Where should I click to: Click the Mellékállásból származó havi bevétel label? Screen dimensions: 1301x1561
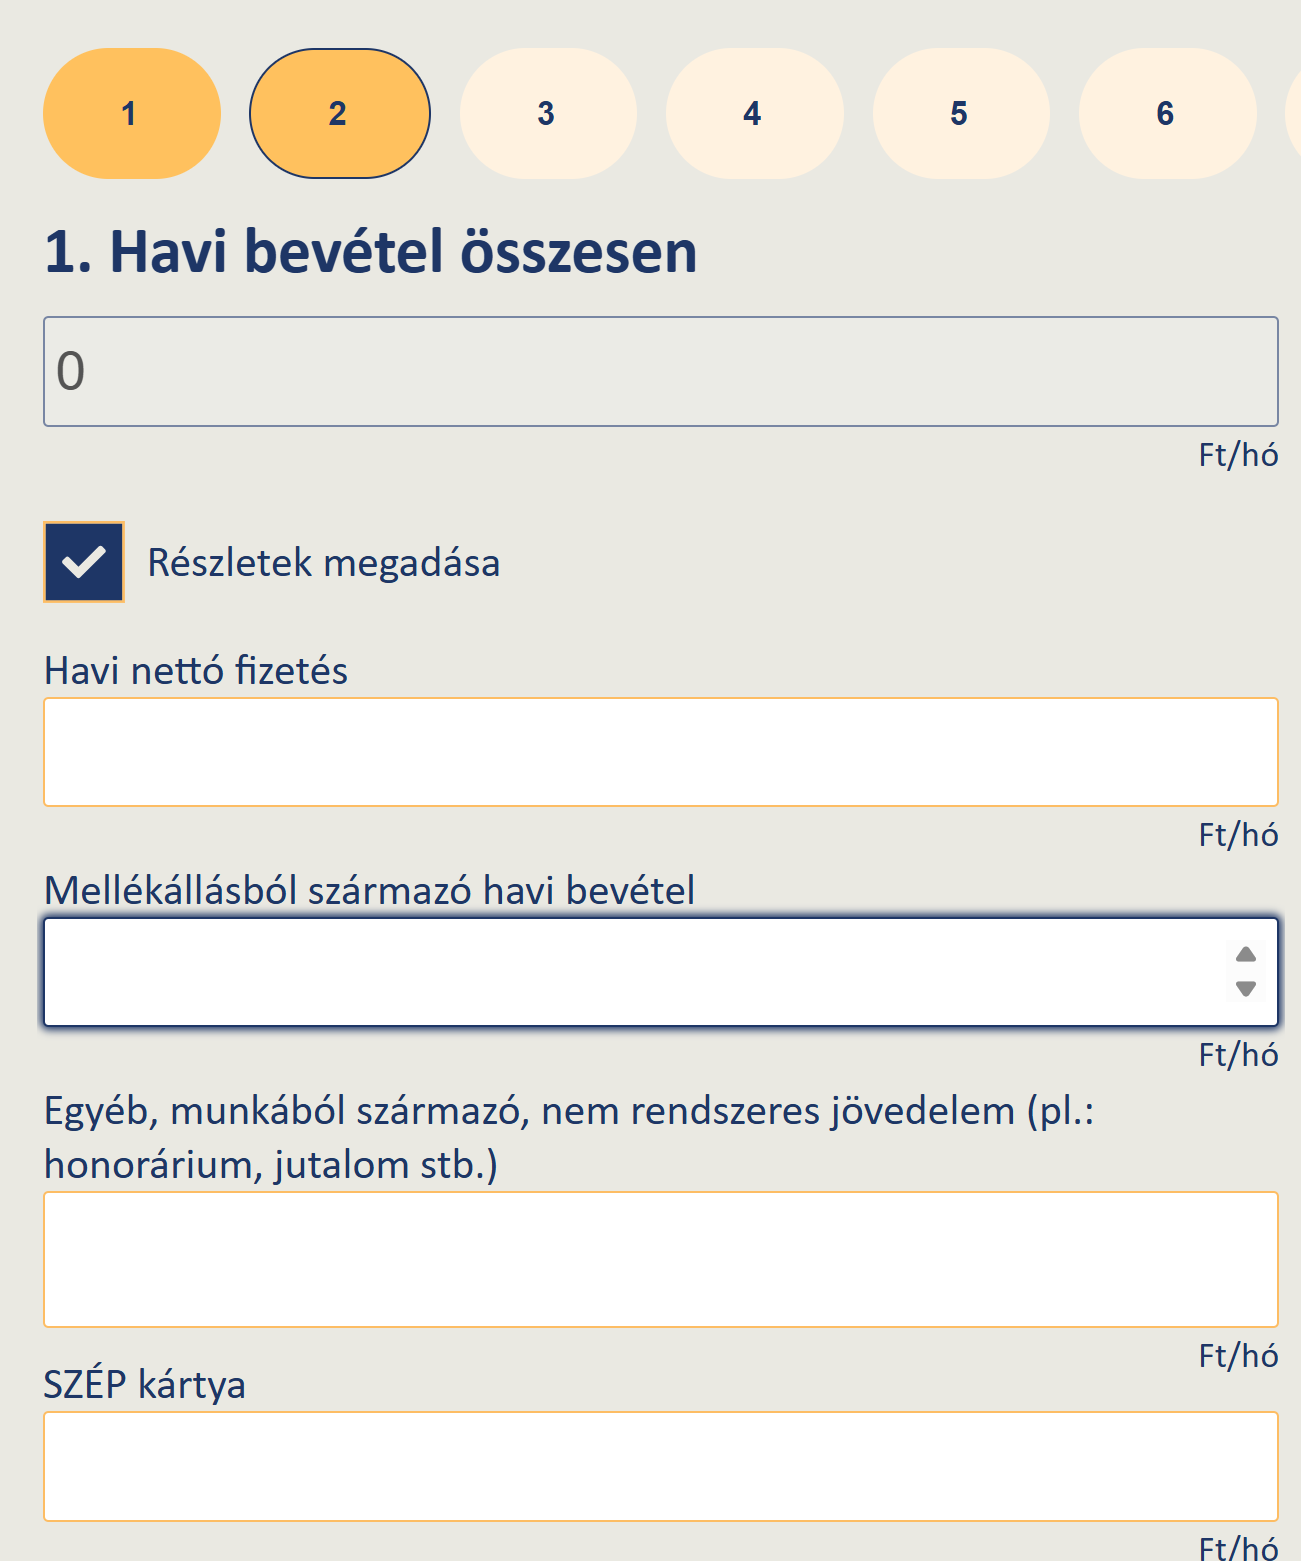[370, 891]
